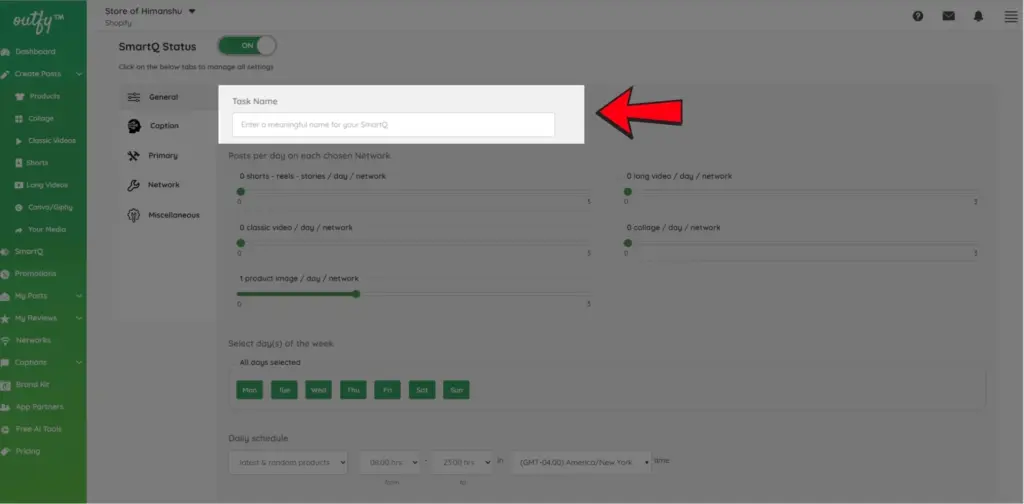Click the help question mark icon
Image resolution: width=1024 pixels, height=504 pixels.
(x=918, y=16)
